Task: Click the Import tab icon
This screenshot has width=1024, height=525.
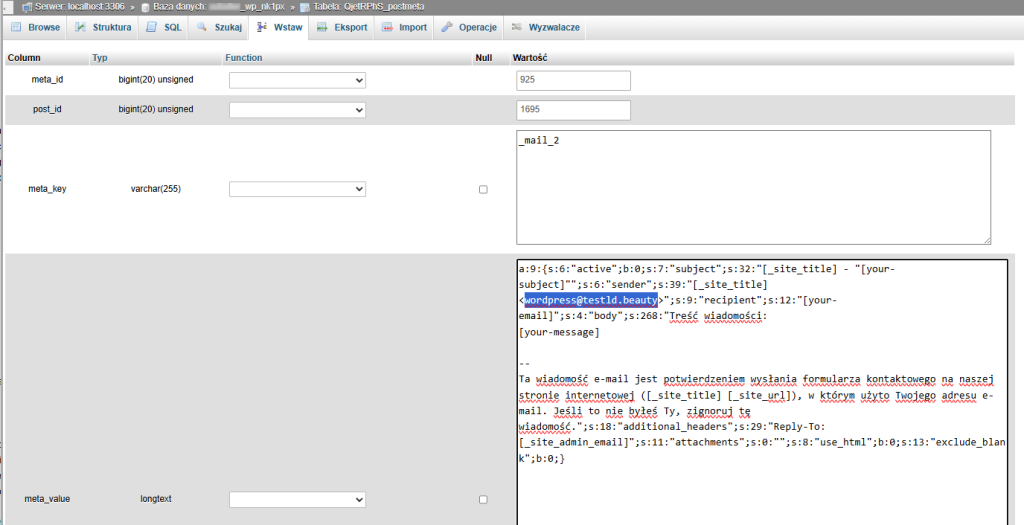Action: coord(387,27)
